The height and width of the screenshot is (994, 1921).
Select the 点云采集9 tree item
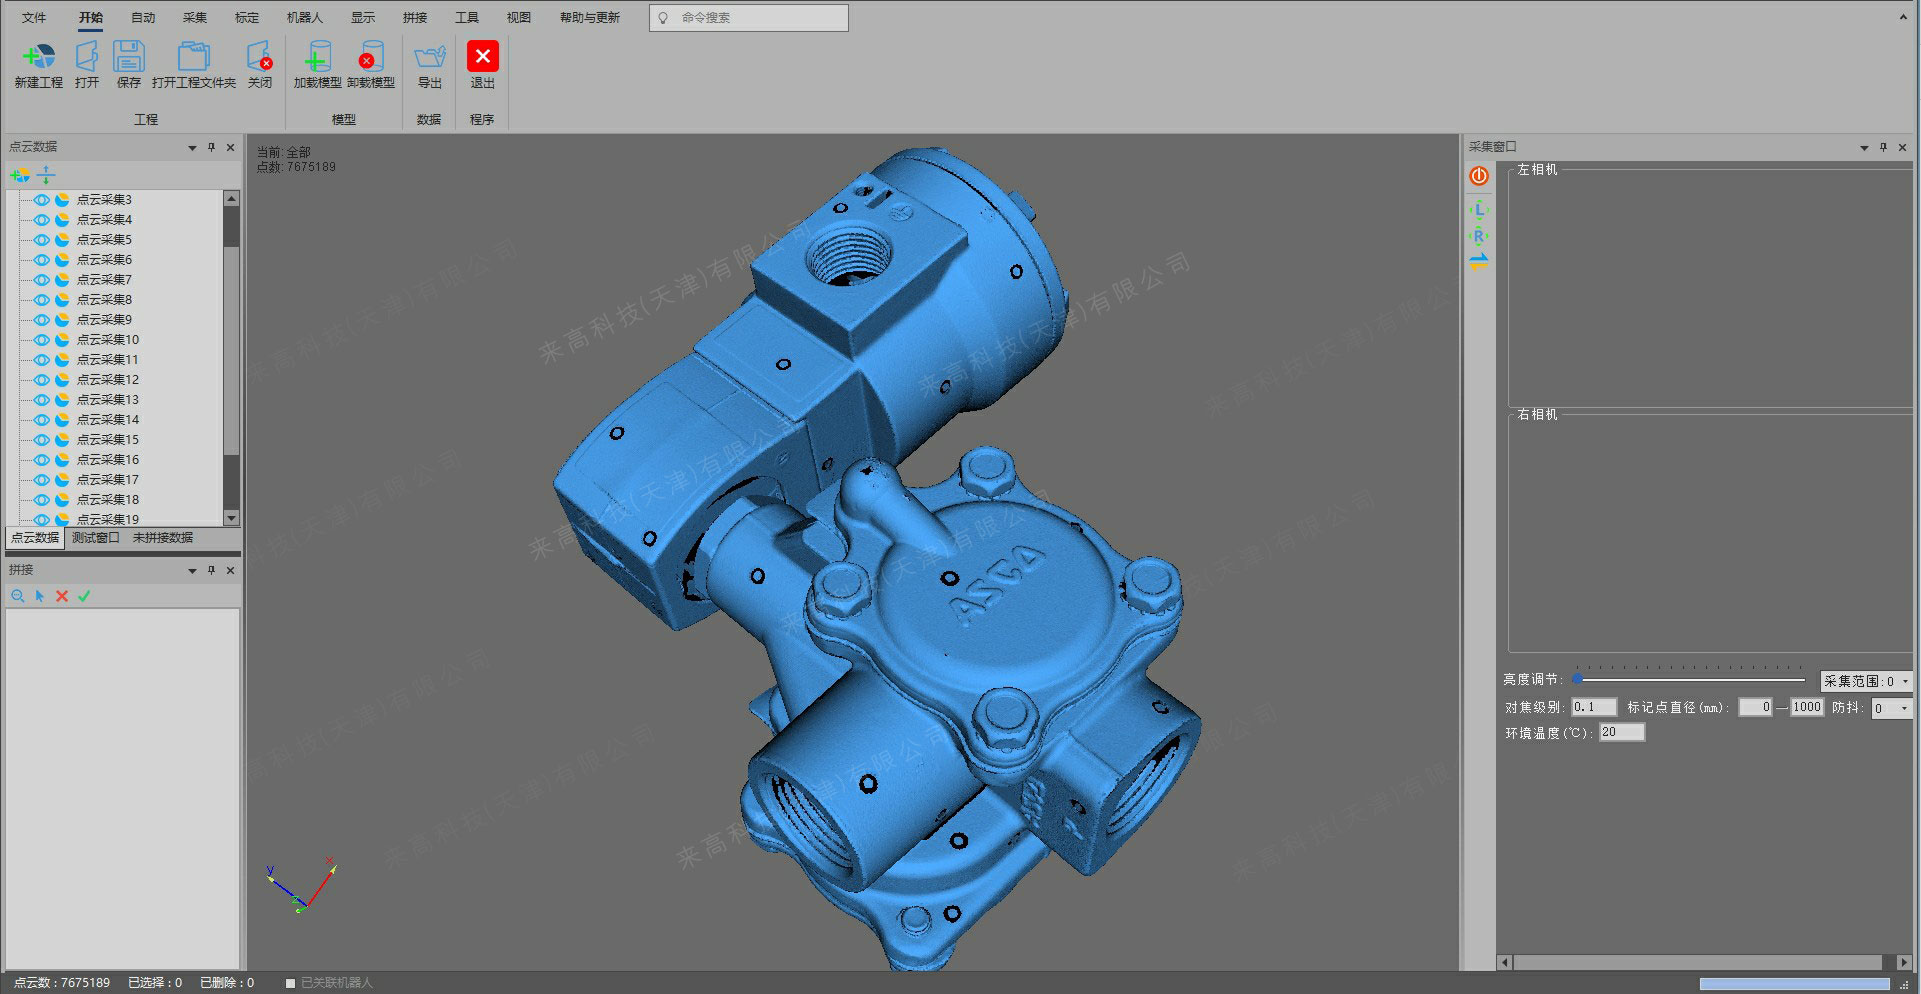click(x=104, y=320)
